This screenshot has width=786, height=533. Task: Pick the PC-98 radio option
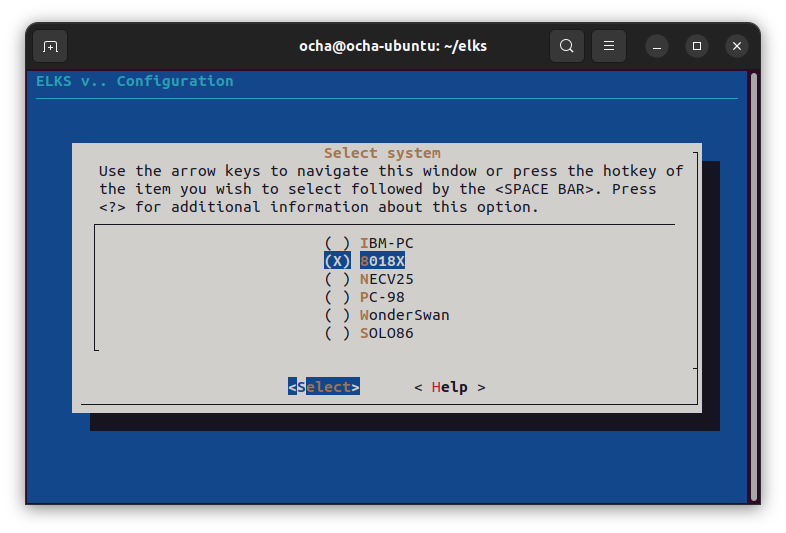coord(381,297)
